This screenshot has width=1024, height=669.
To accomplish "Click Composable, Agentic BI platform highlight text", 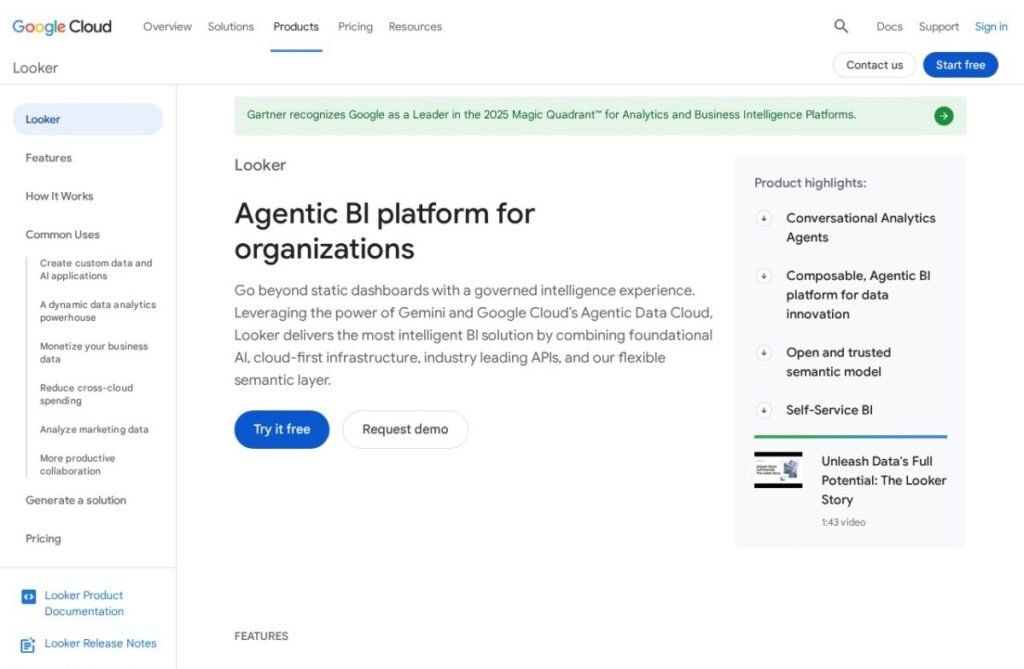I will tap(858, 295).
